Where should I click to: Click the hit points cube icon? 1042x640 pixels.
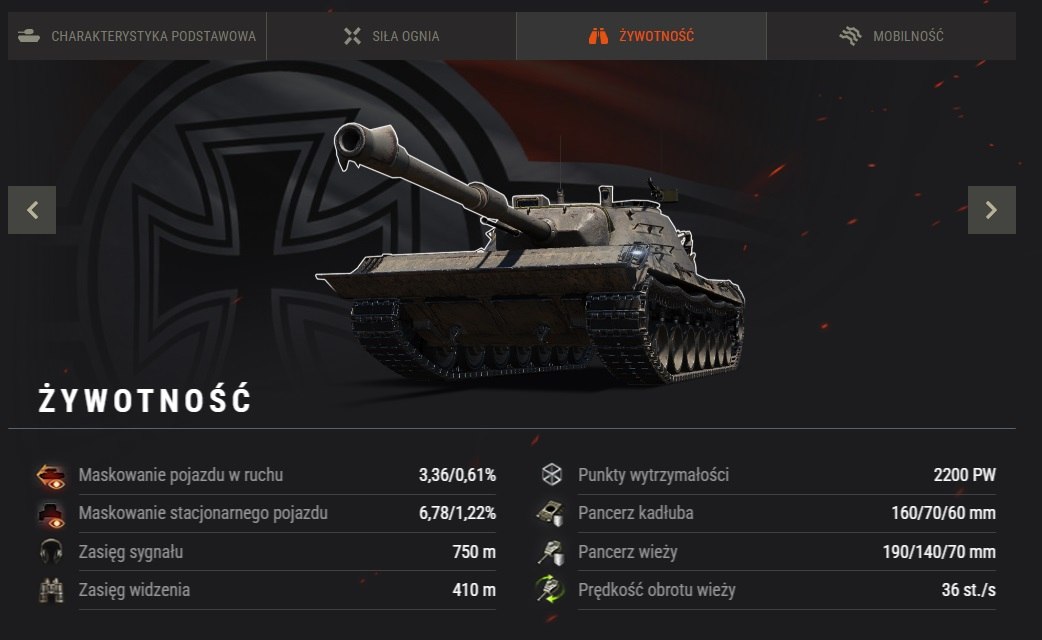[551, 475]
